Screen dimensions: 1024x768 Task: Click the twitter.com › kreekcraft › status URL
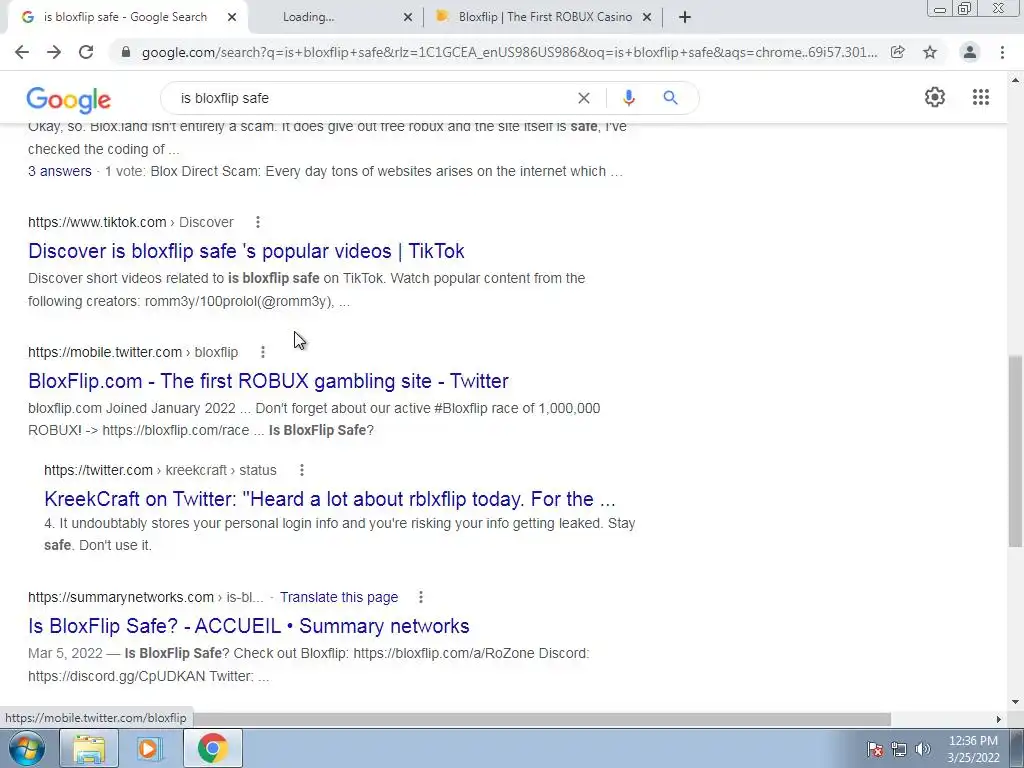coord(160,470)
